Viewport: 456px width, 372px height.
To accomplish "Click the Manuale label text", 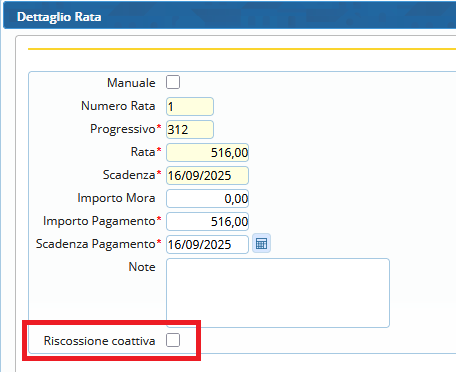I will (131, 83).
